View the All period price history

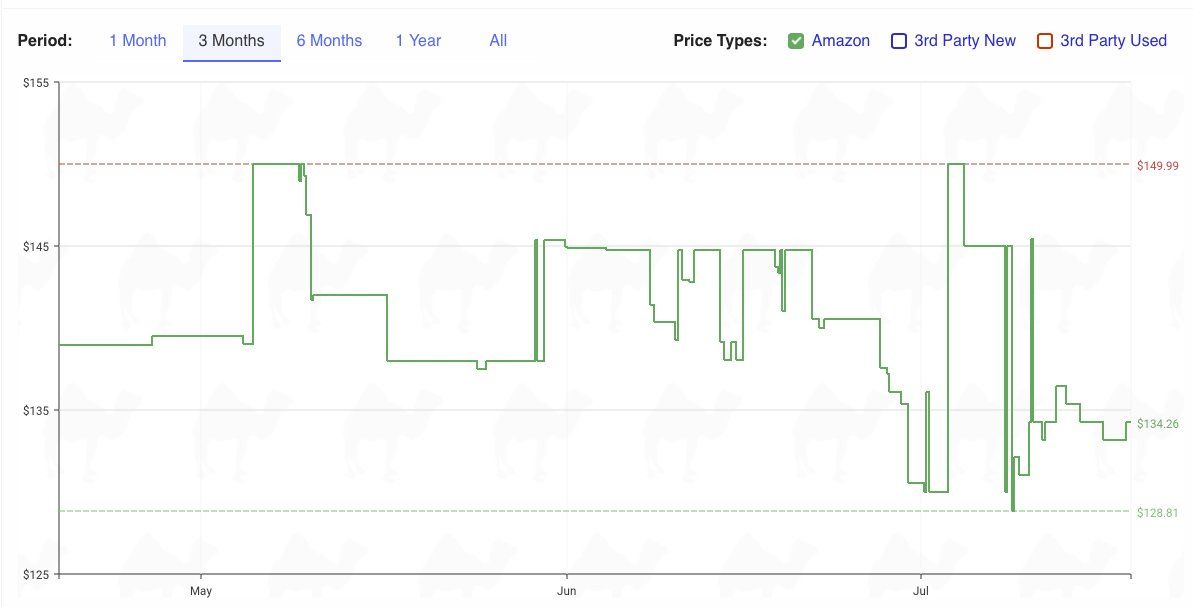tap(498, 41)
